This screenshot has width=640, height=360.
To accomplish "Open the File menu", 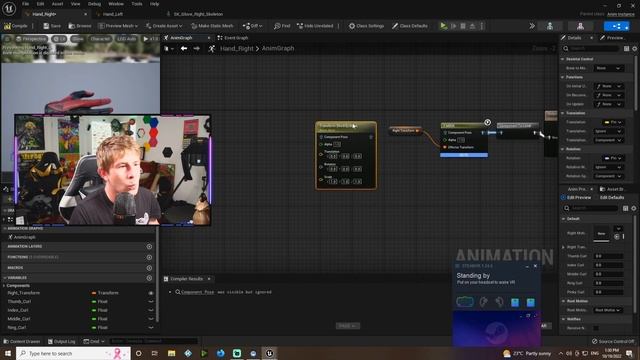I will (25, 4).
